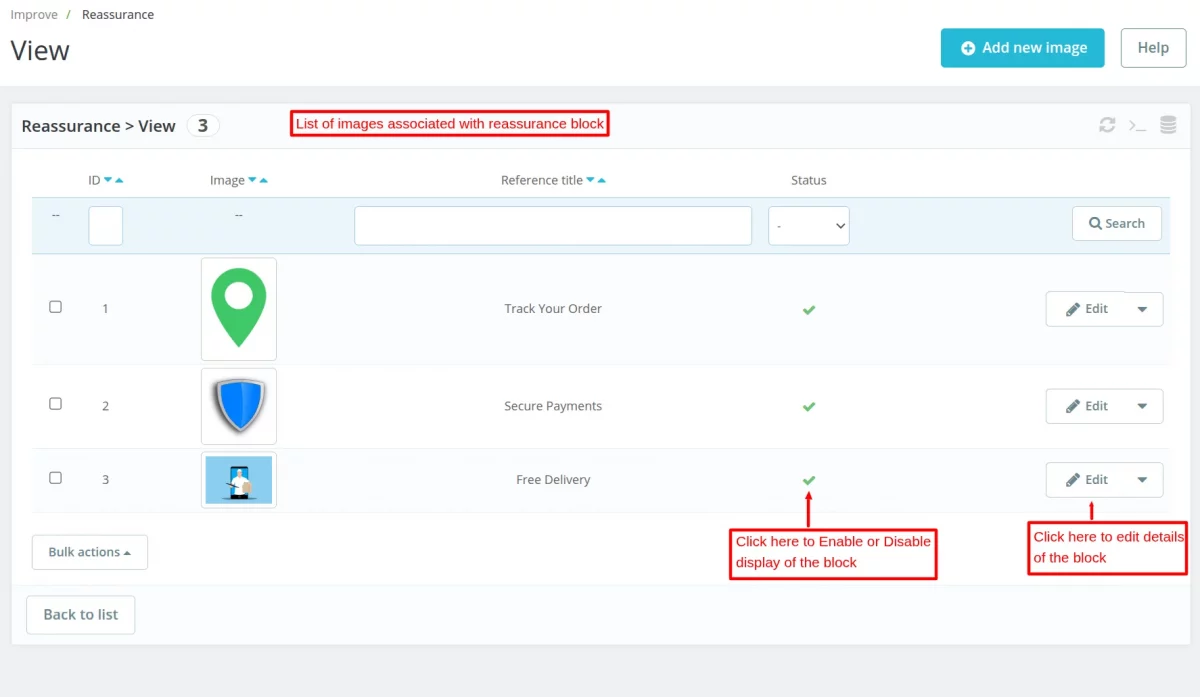Screen dimensions: 1200x697
Task: Edit the Secure Payments image
Action: tap(1086, 406)
